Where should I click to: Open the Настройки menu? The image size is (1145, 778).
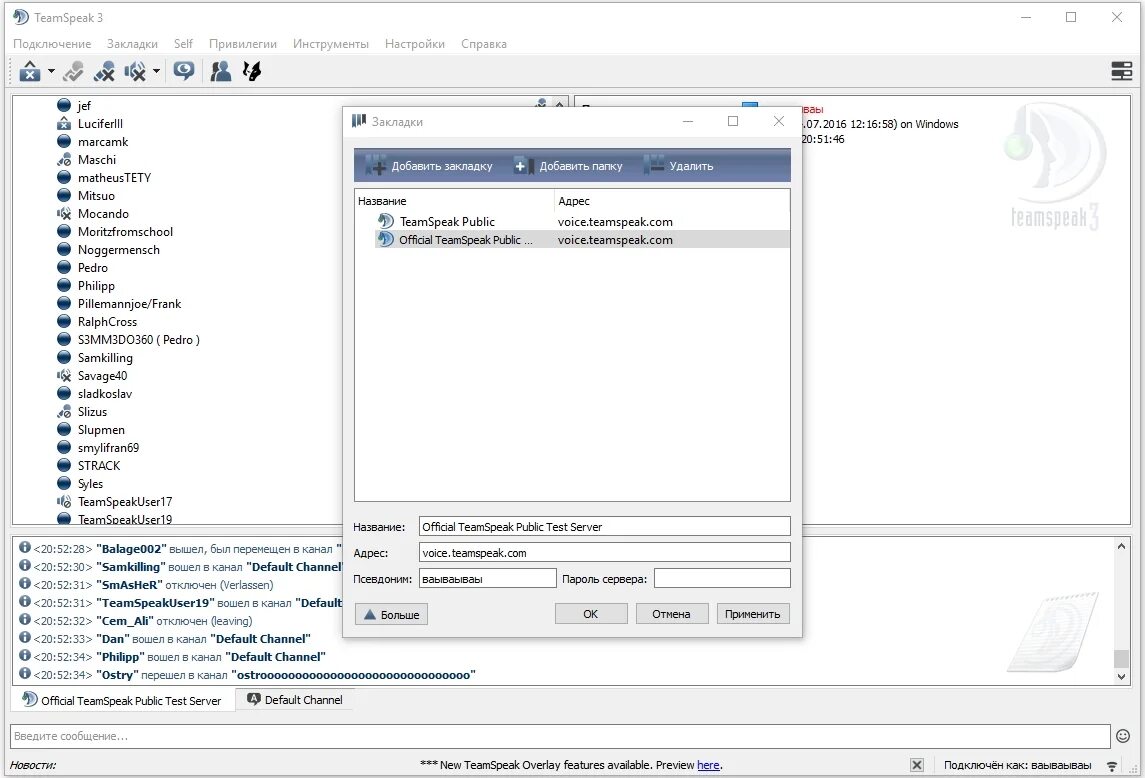coord(415,44)
